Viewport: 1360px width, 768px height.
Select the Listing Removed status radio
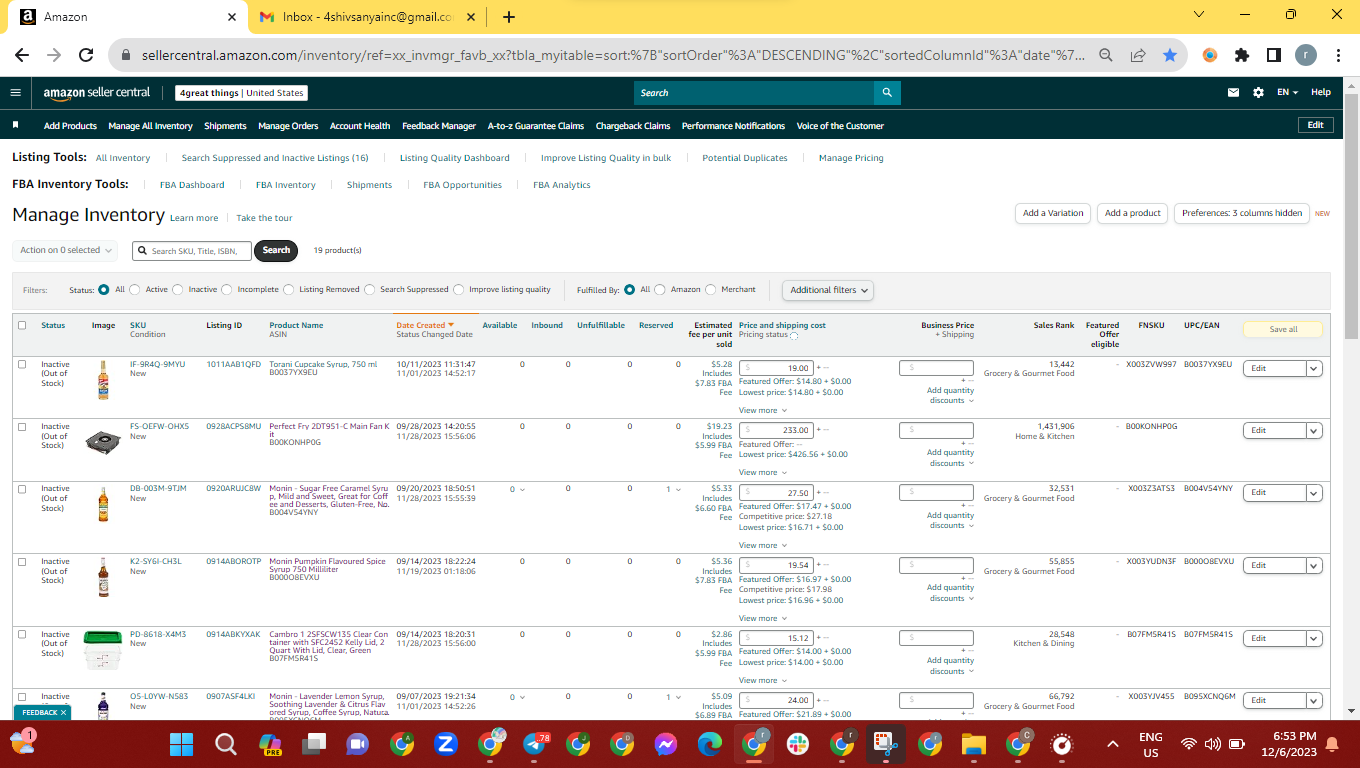tap(289, 290)
